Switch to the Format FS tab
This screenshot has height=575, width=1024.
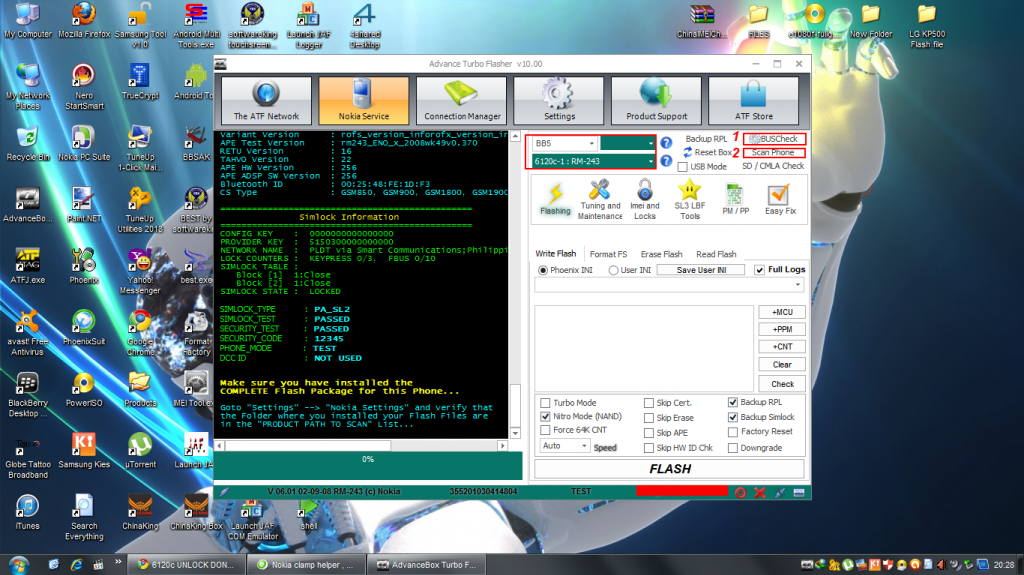(x=608, y=254)
